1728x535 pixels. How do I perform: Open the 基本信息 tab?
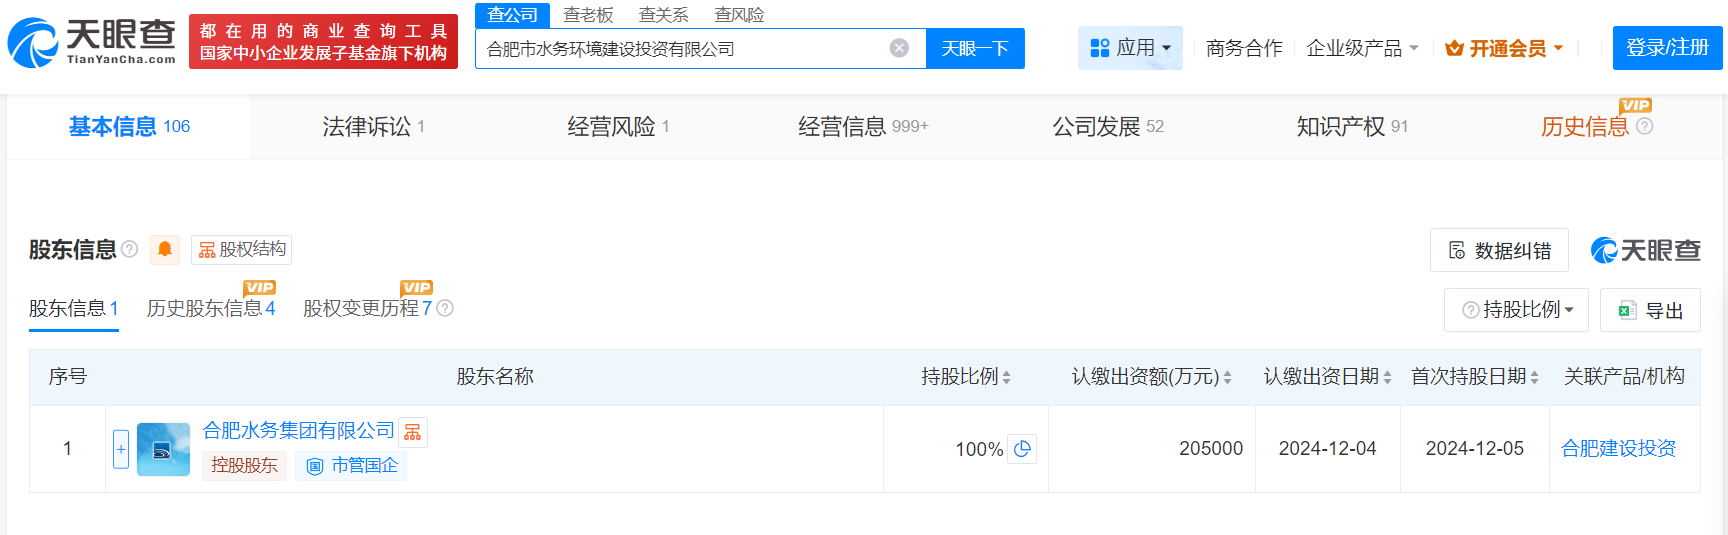point(129,126)
